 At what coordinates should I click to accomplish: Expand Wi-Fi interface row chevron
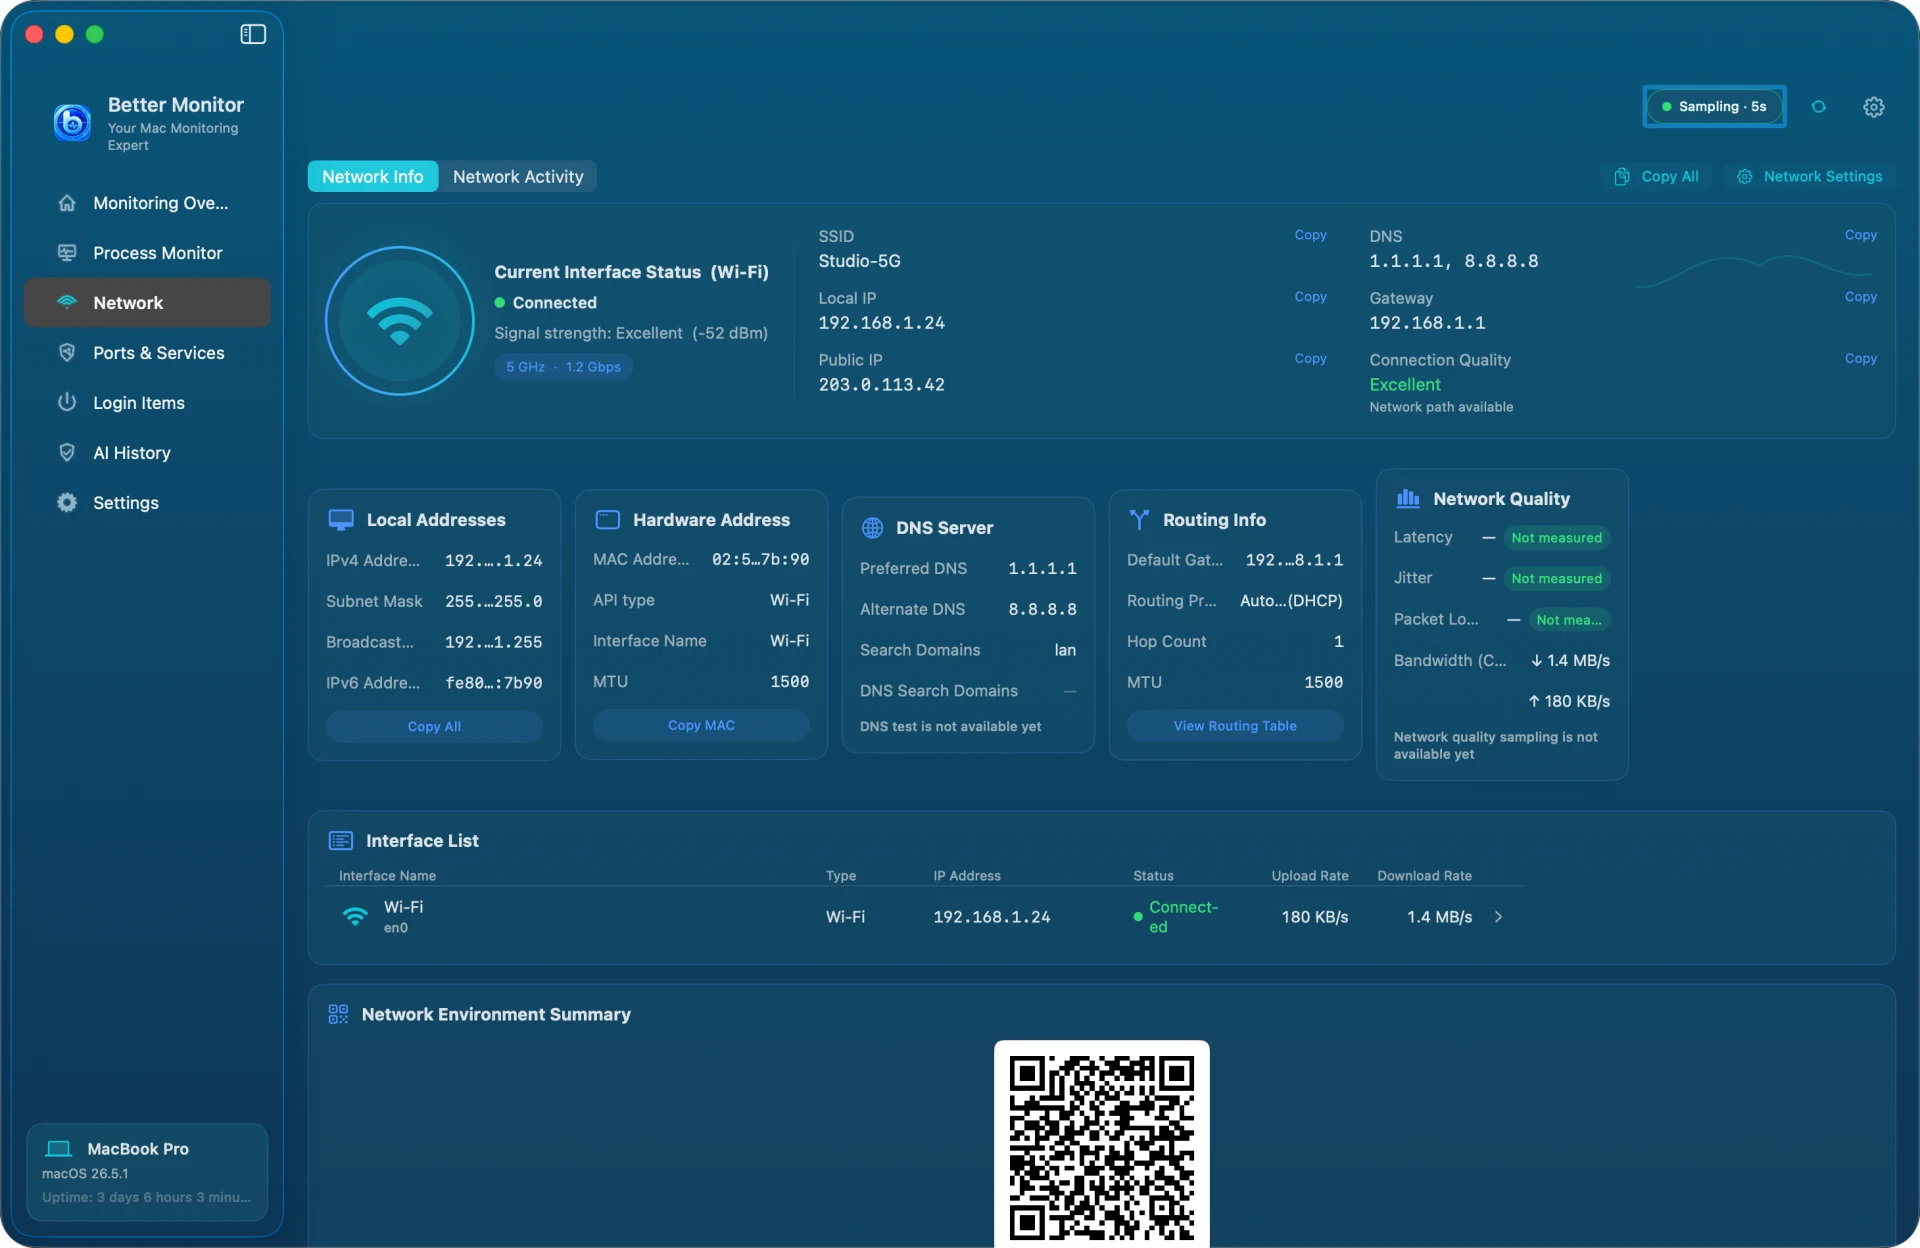tap(1498, 917)
